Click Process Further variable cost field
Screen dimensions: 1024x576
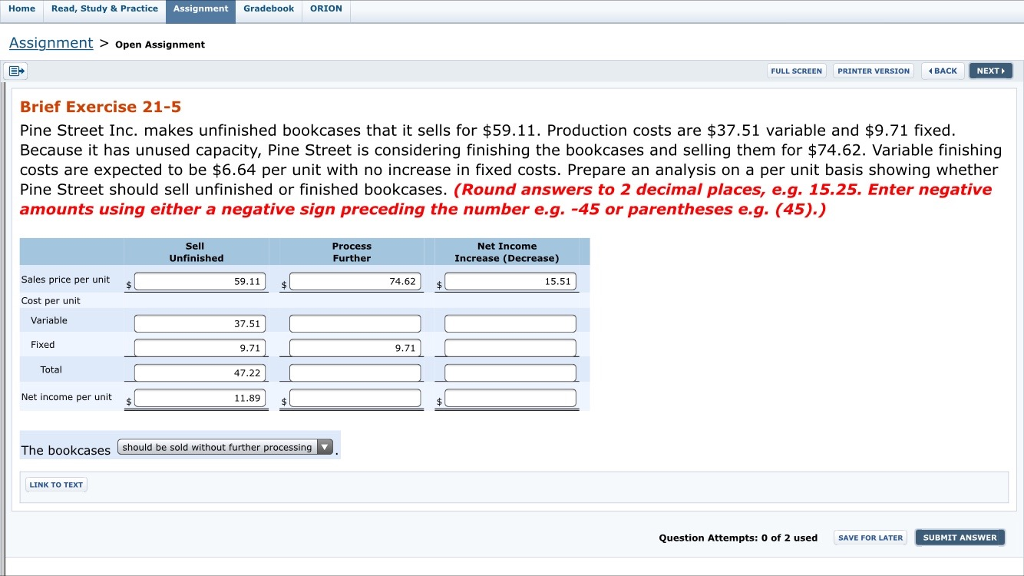(x=355, y=324)
